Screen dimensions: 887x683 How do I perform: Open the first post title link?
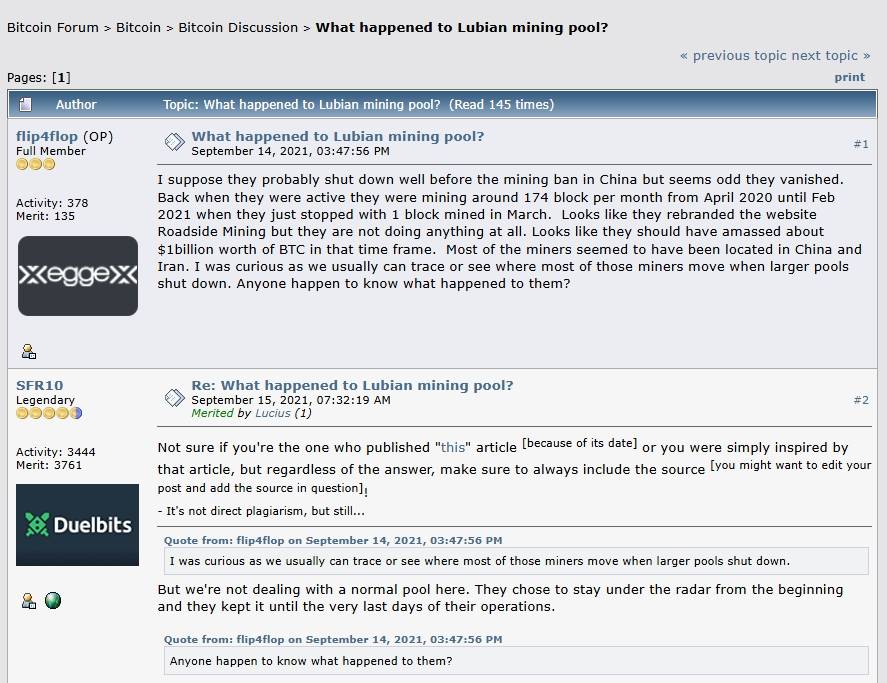tap(338, 136)
